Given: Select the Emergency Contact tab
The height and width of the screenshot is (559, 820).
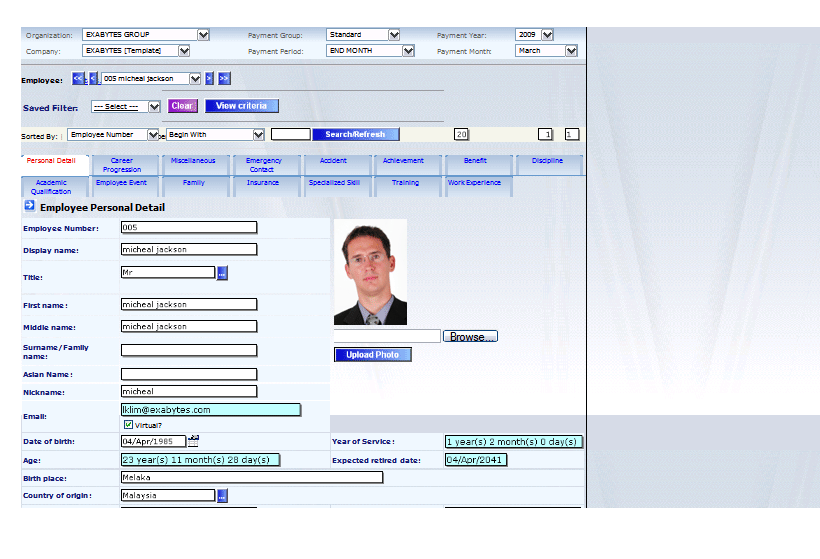Looking at the screenshot, I should [x=263, y=165].
